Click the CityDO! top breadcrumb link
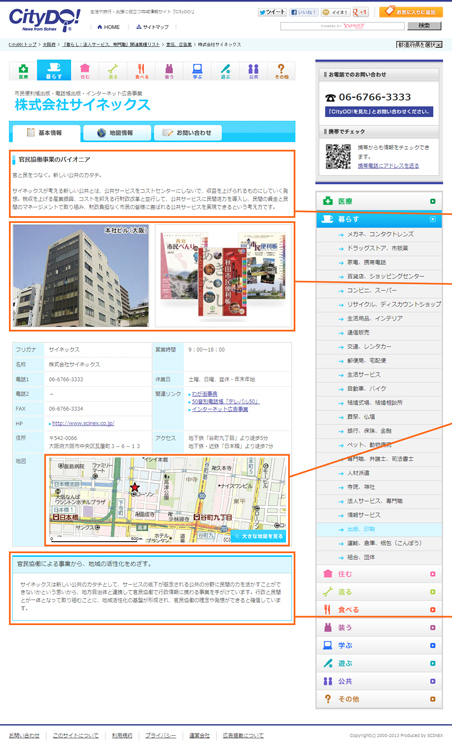This screenshot has width=452, height=754. pos(22,44)
